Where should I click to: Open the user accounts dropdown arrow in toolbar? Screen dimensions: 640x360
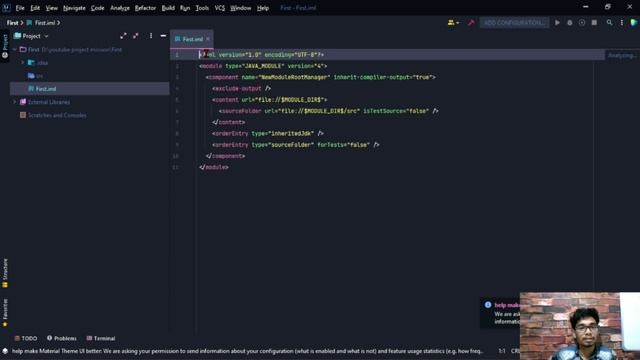458,23
